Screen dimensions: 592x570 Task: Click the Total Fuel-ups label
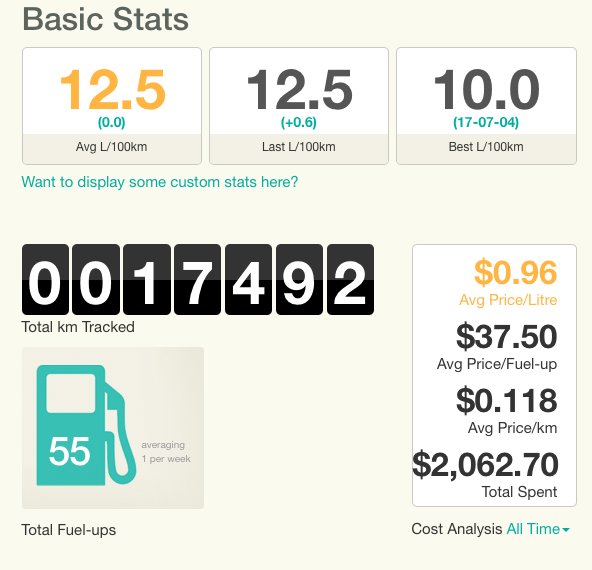69,530
